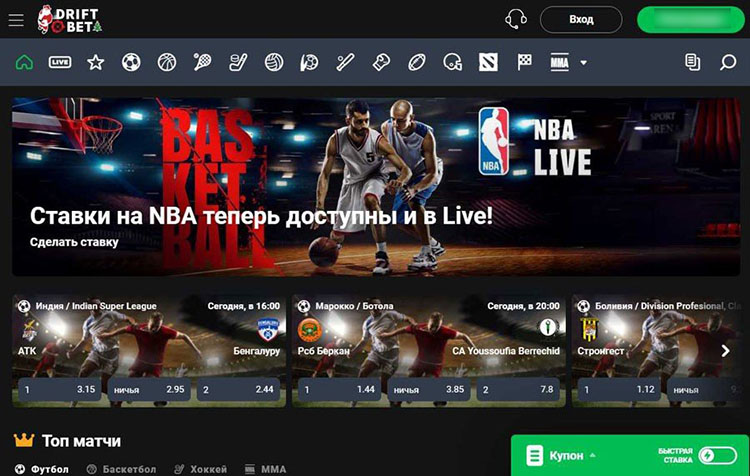750x476 pixels.
Task: Toggle Быстрая ставка quick bet switch
Action: (717, 455)
